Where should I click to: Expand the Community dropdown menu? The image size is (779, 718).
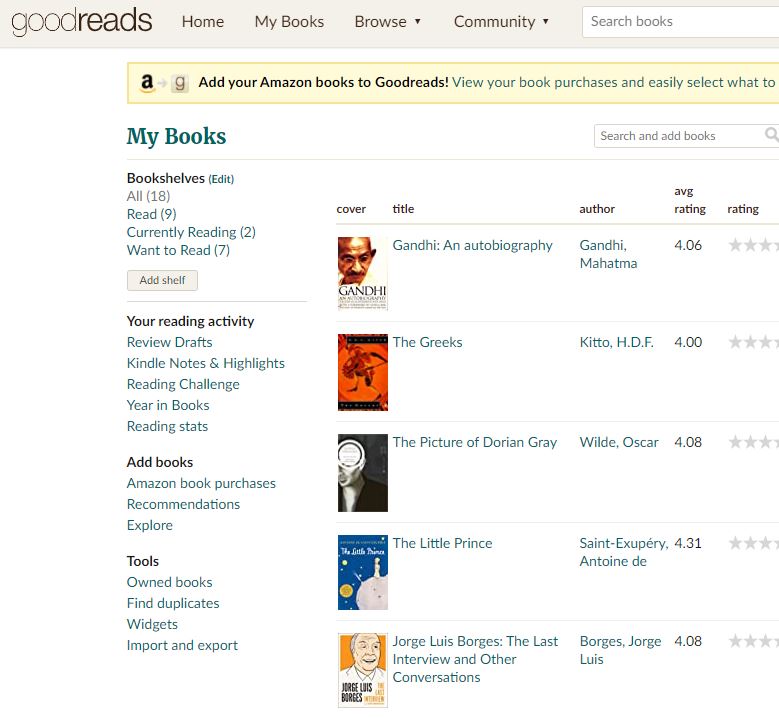tap(501, 22)
